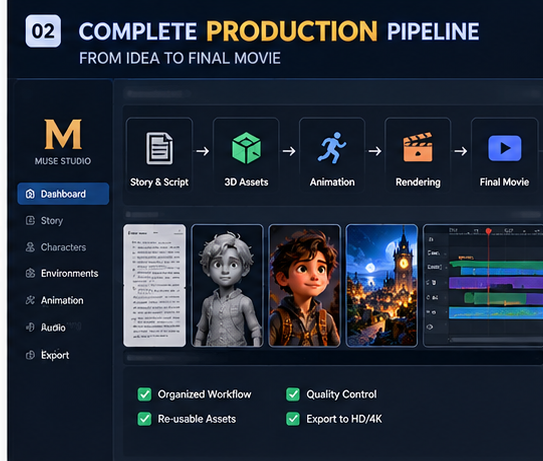The height and width of the screenshot is (461, 543).
Task: Open the Rendering pipeline card
Action: [418, 154]
